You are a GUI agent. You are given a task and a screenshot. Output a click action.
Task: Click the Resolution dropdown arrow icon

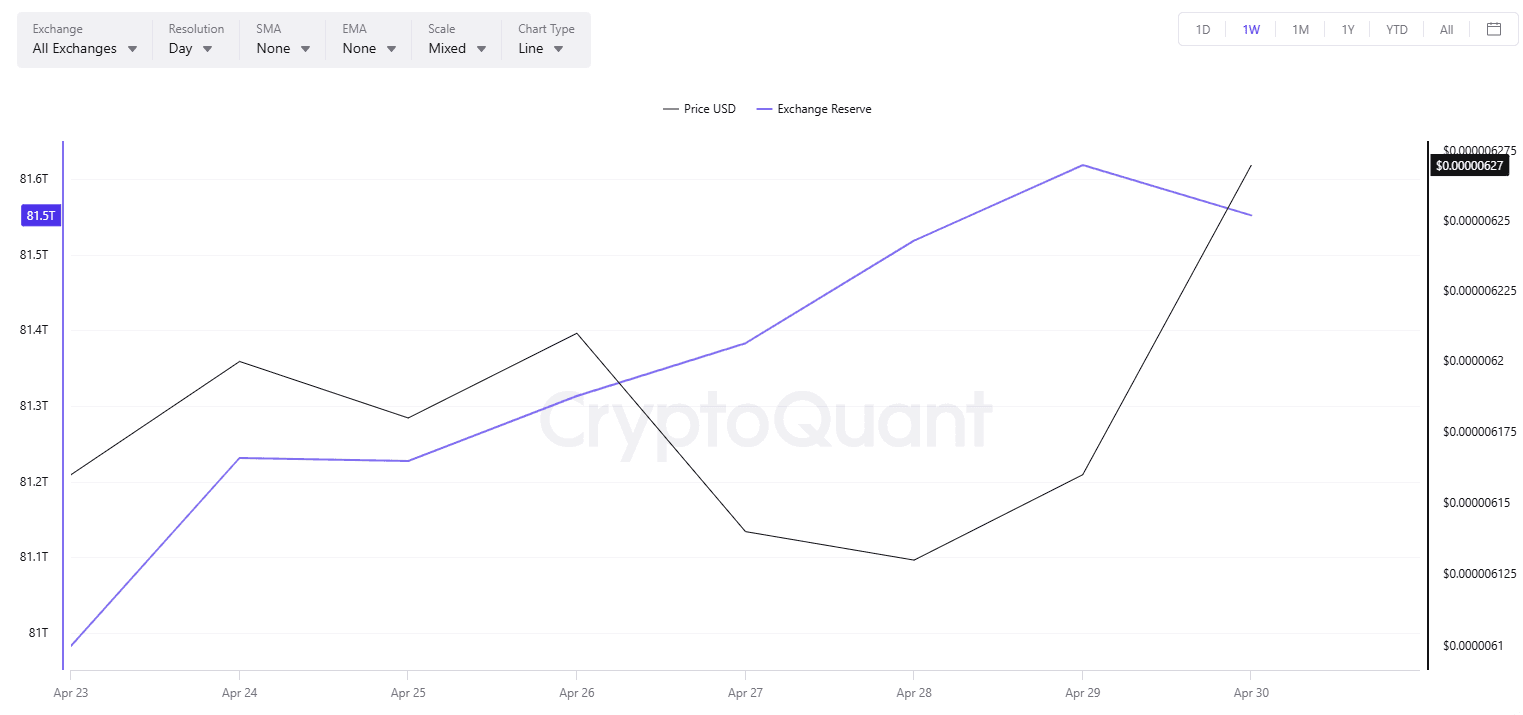(207, 49)
